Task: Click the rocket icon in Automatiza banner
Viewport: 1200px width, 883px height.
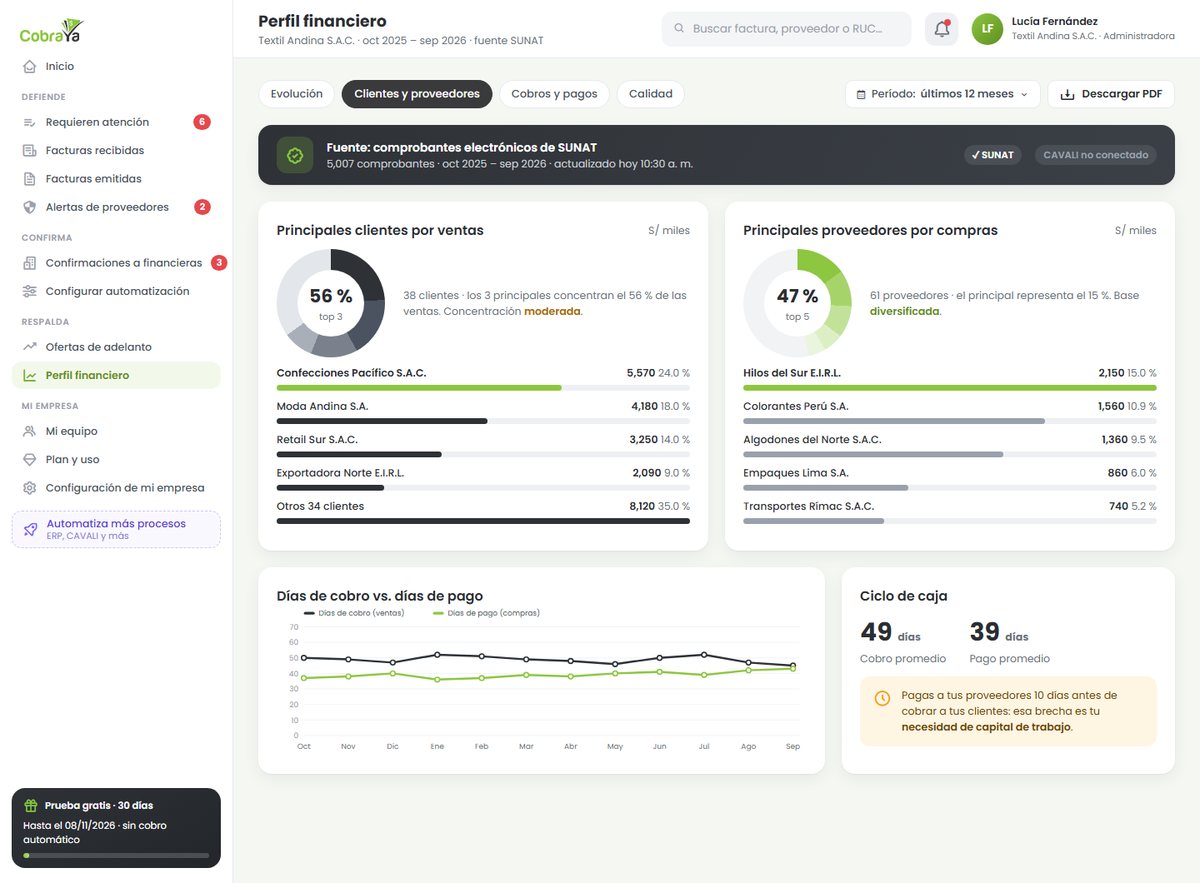Action: [30, 529]
